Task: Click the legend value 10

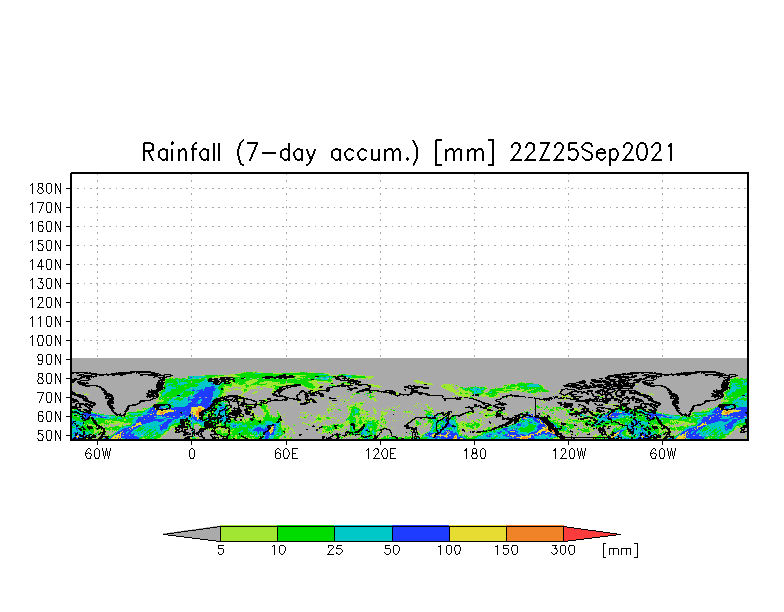Action: [x=278, y=550]
